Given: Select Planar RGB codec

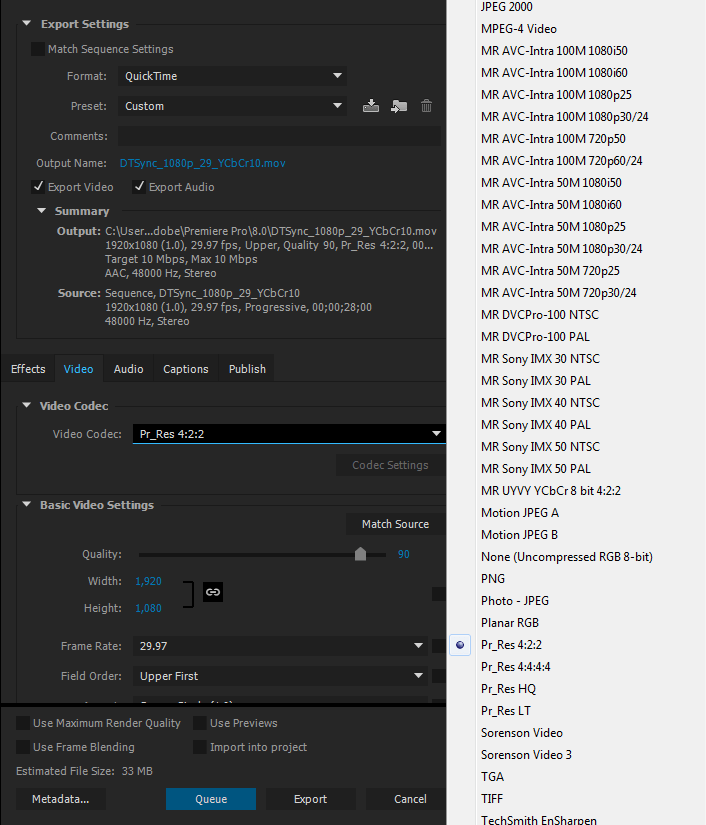Looking at the screenshot, I should point(510,623).
